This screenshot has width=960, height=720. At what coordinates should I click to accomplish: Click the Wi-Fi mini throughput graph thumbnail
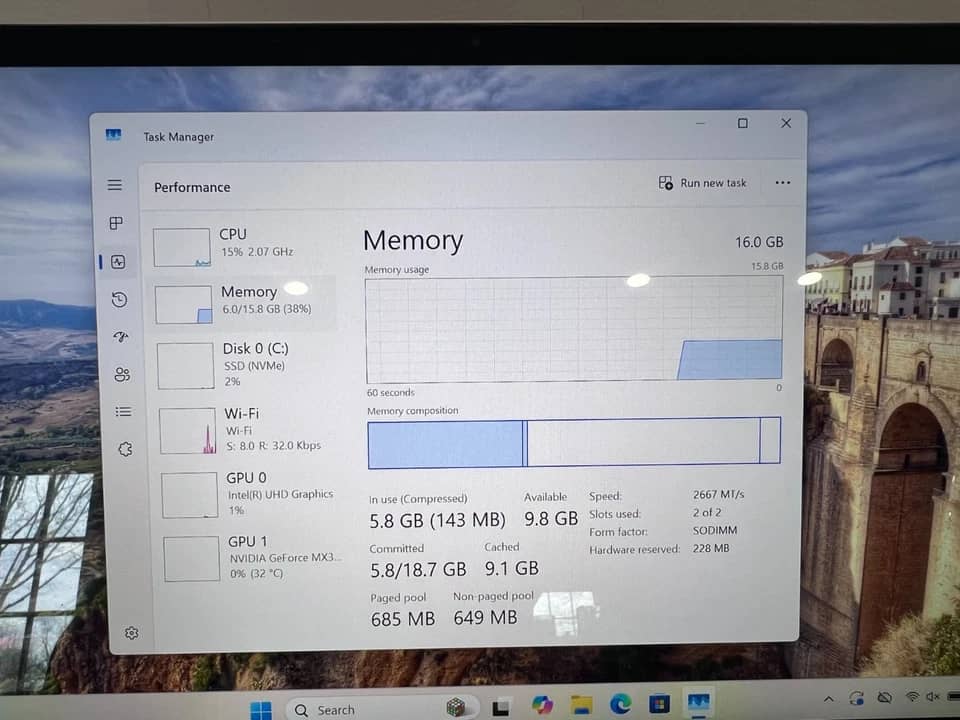187,431
